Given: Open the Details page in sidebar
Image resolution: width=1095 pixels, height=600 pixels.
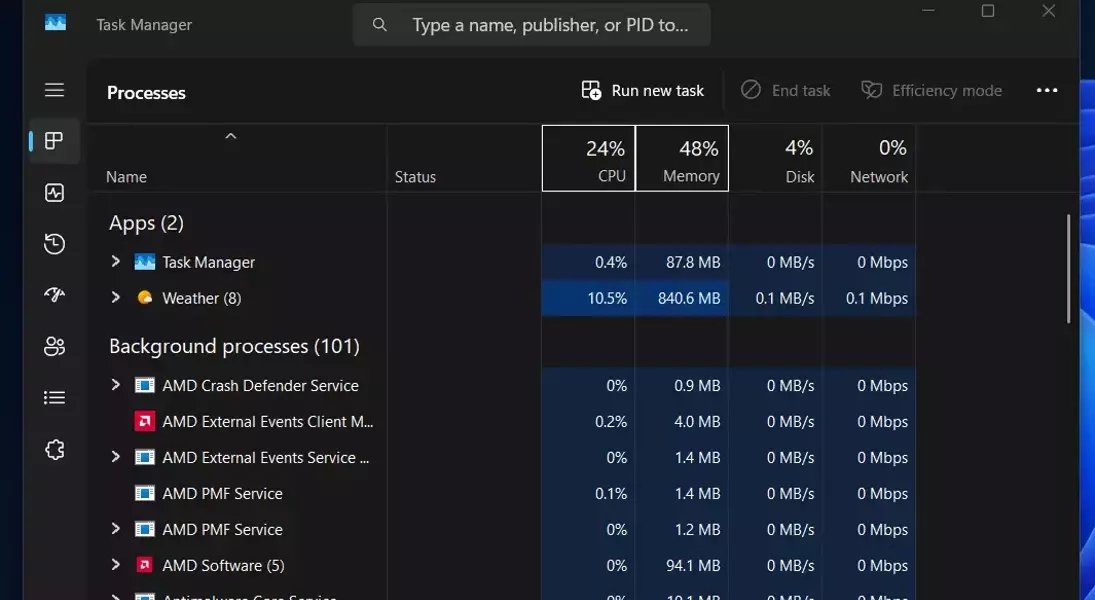Looking at the screenshot, I should (54, 397).
